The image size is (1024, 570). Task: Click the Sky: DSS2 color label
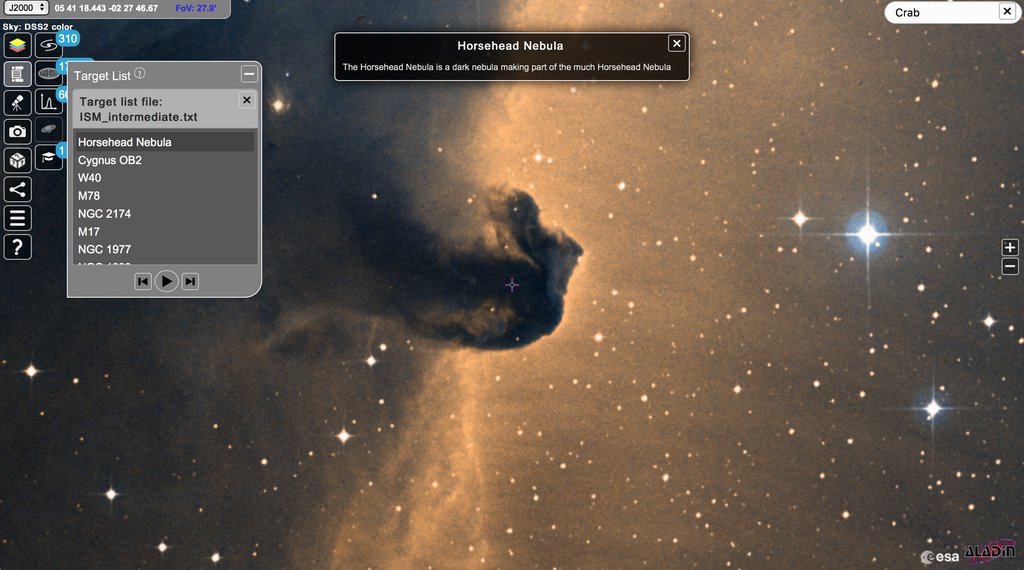(38, 27)
